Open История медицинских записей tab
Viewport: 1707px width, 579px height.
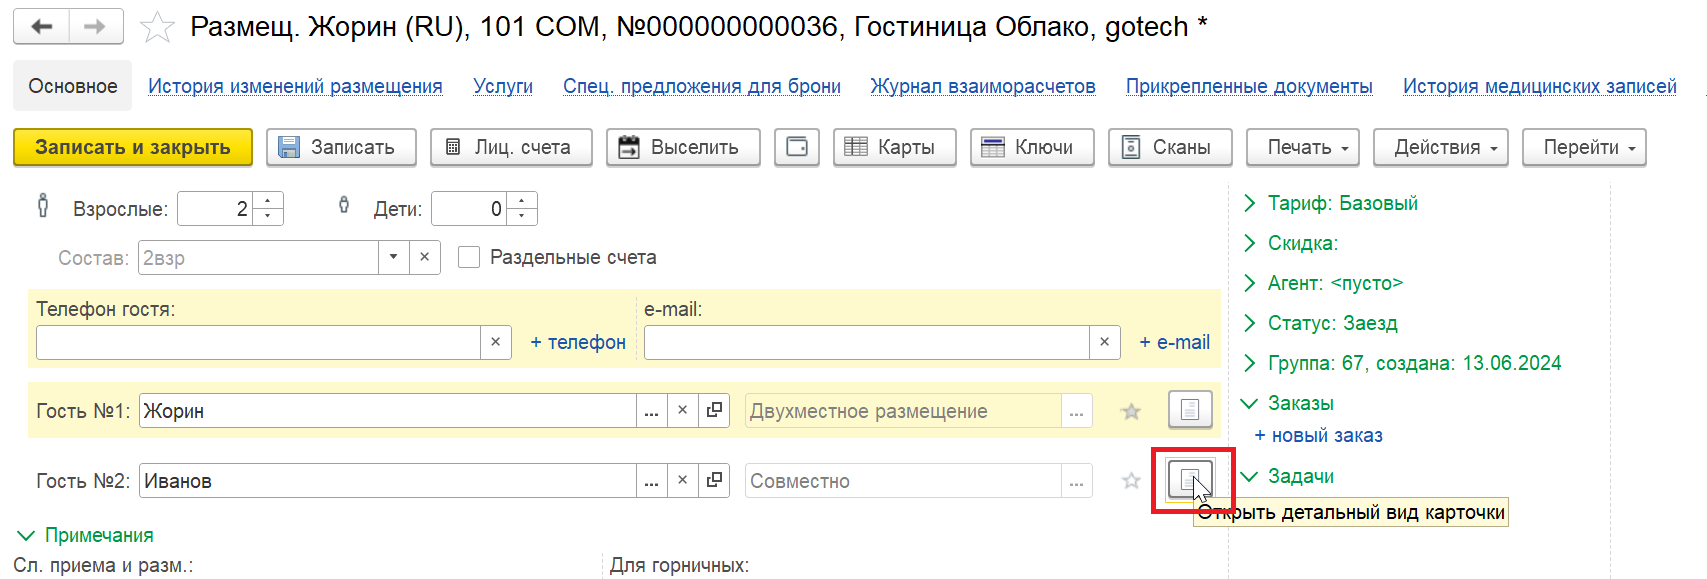[x=1540, y=86]
